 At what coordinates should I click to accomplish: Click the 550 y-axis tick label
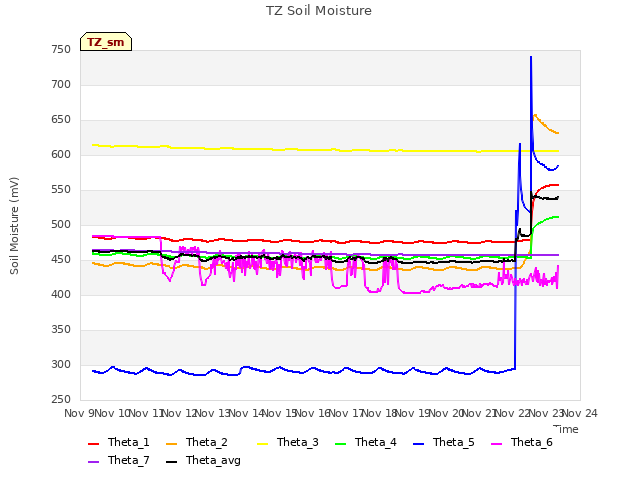[61, 189]
